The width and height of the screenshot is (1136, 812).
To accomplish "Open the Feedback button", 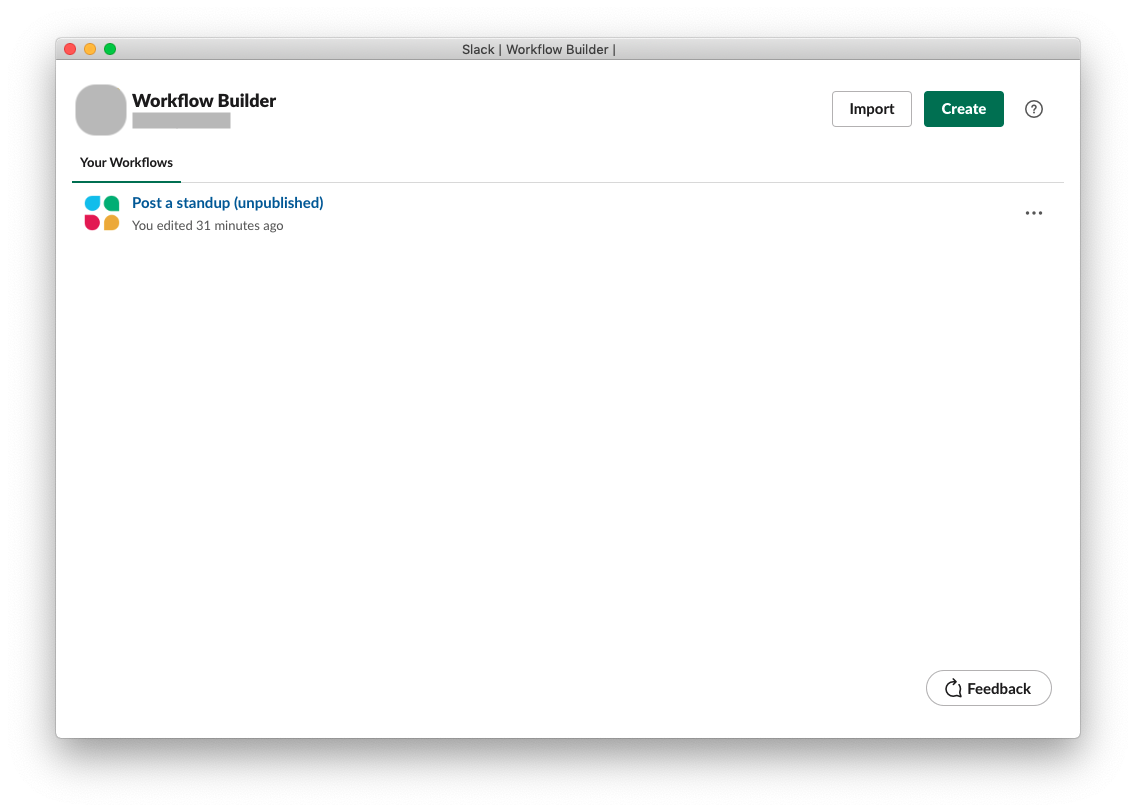I will 988,688.
